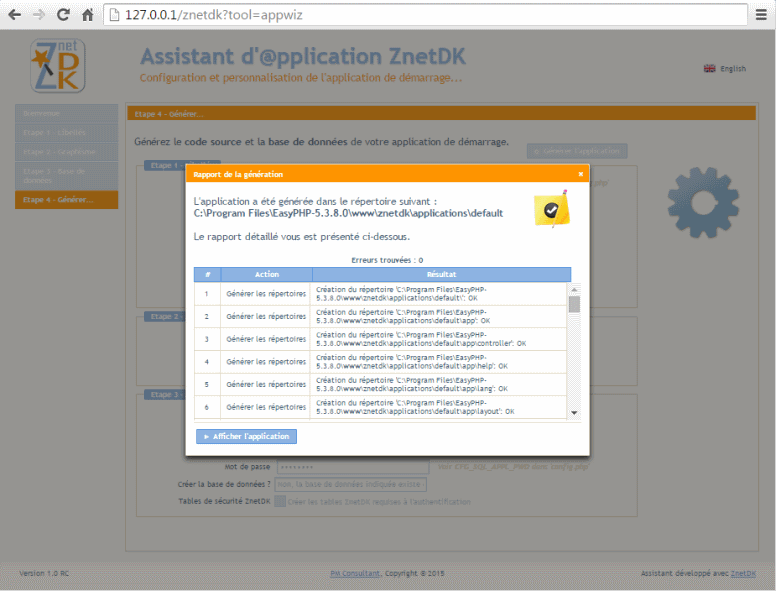This screenshot has width=776, height=591.
Task: Open the browser hamburger menu
Action: tap(761, 15)
